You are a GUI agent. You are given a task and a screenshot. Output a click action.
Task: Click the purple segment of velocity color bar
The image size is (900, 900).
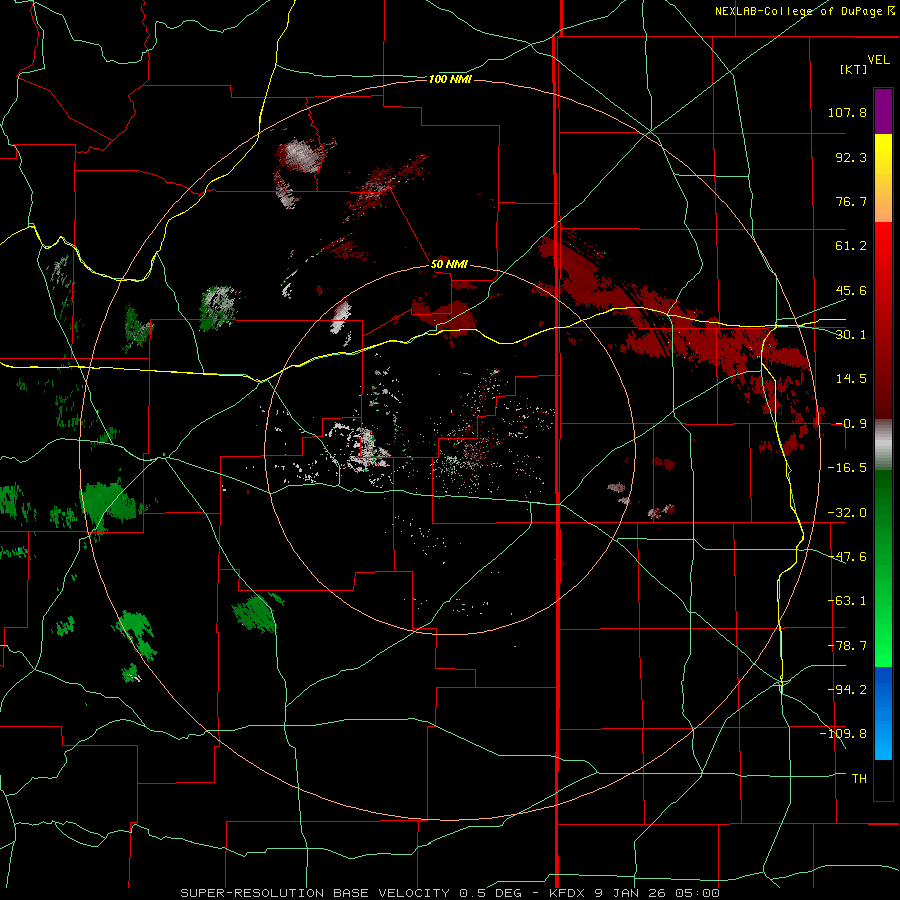point(883,112)
